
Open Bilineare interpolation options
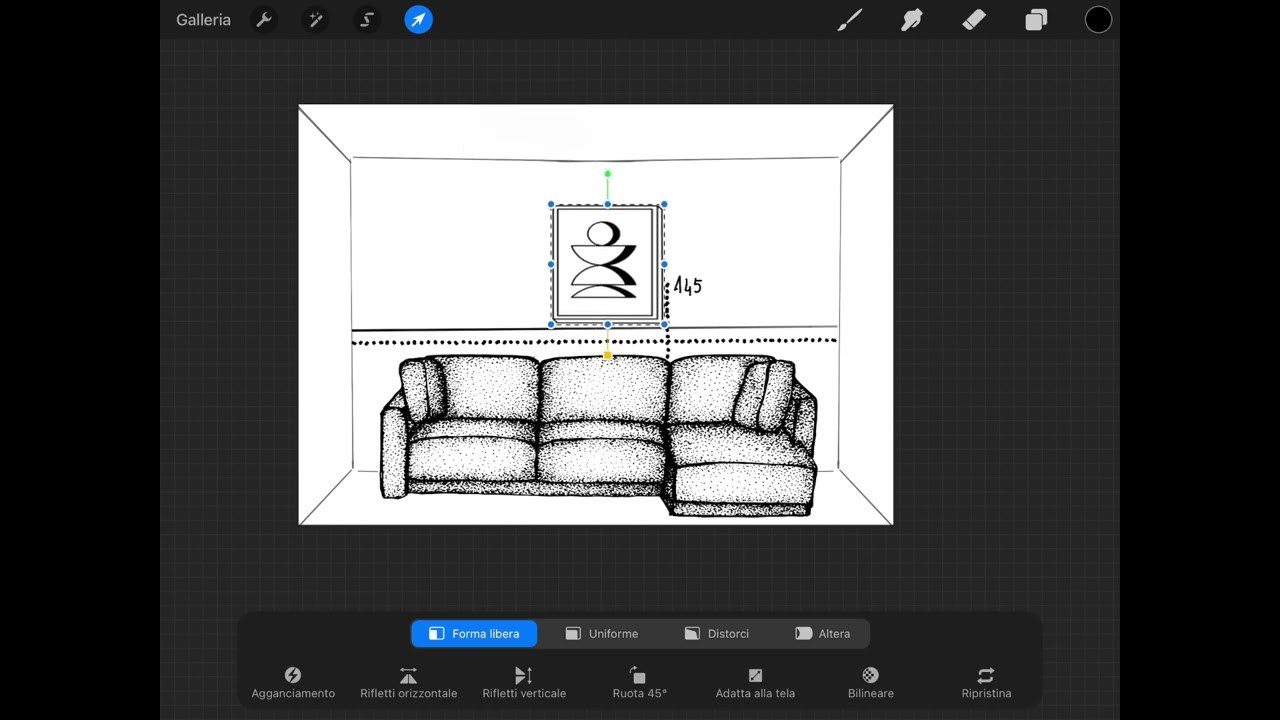click(x=871, y=683)
